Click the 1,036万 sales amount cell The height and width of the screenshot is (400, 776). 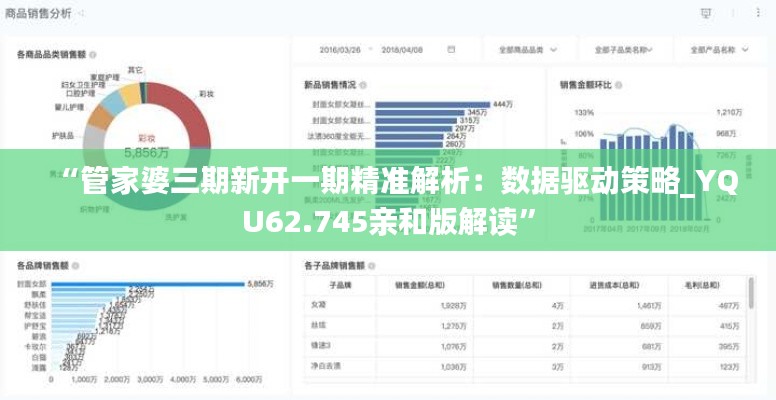click(x=453, y=367)
